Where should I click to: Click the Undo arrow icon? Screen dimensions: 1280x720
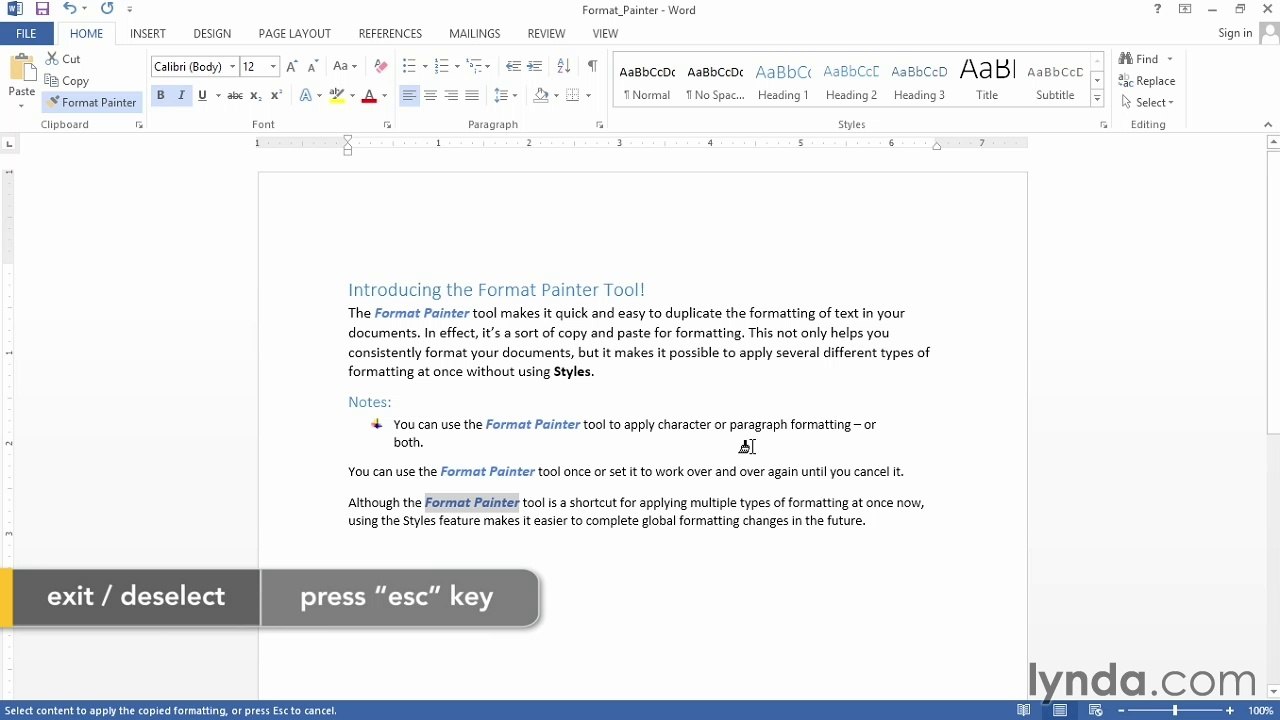coord(69,9)
